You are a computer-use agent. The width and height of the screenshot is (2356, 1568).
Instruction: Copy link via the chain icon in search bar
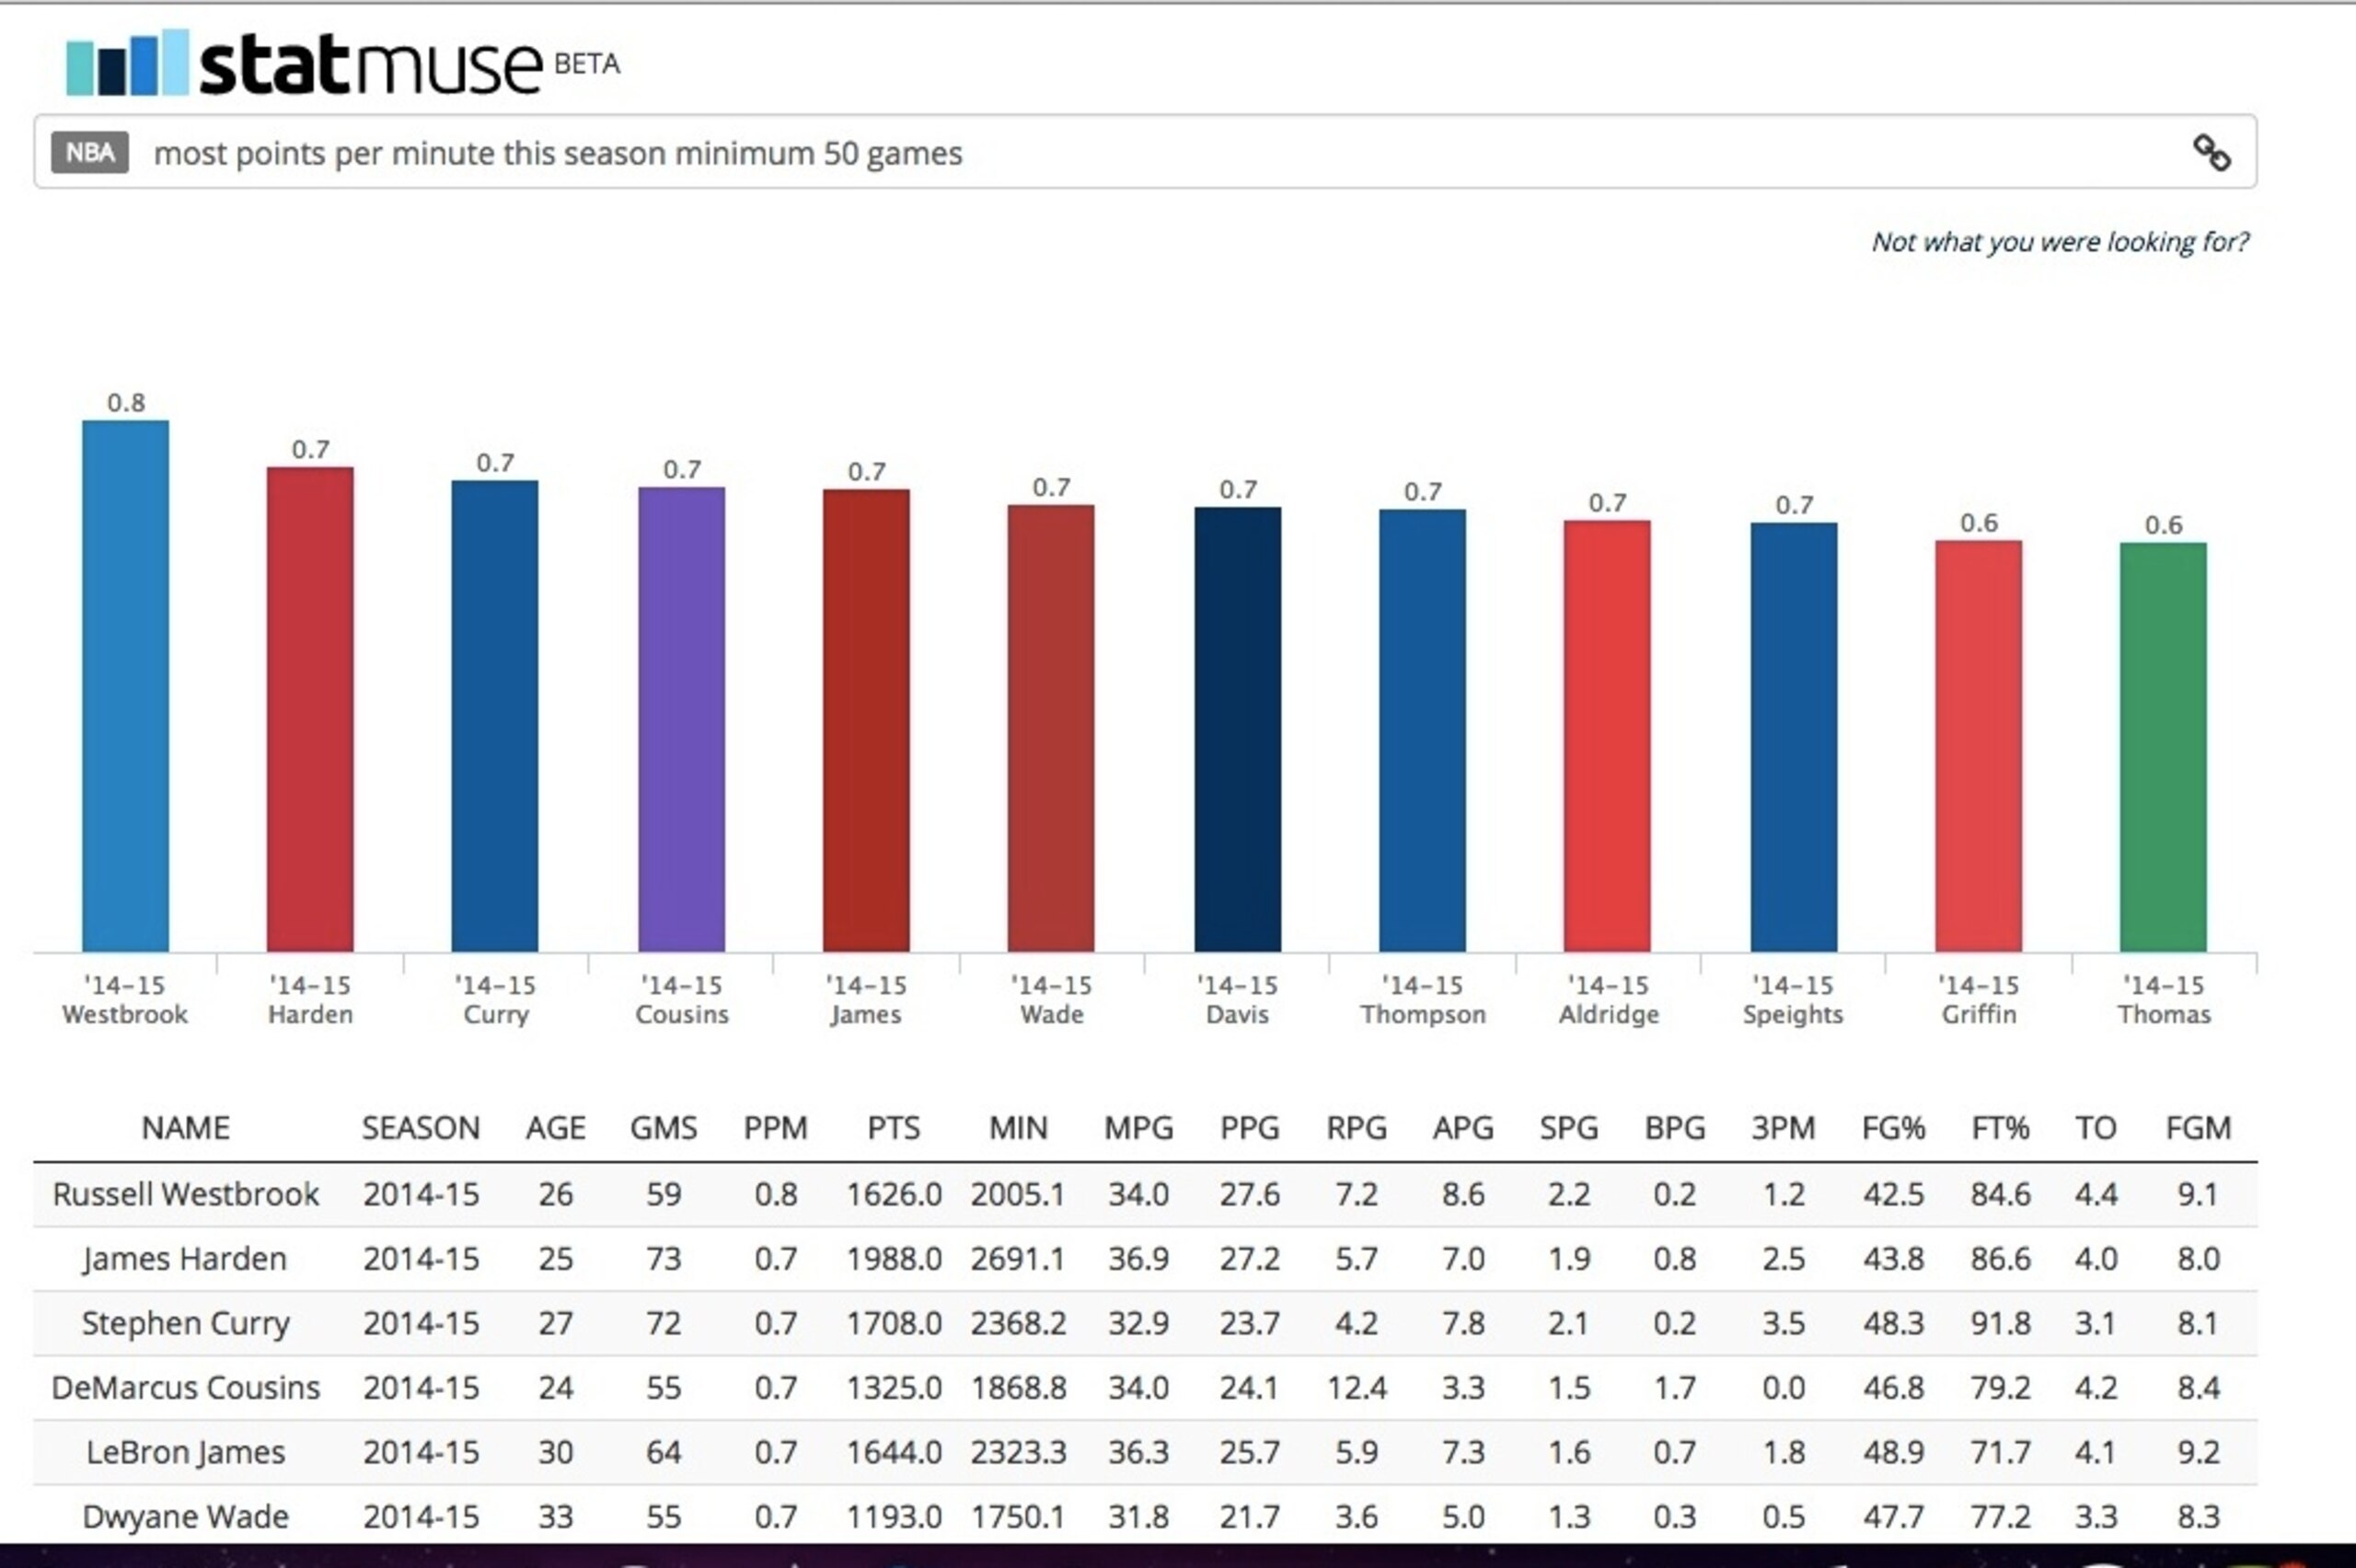(x=2211, y=153)
